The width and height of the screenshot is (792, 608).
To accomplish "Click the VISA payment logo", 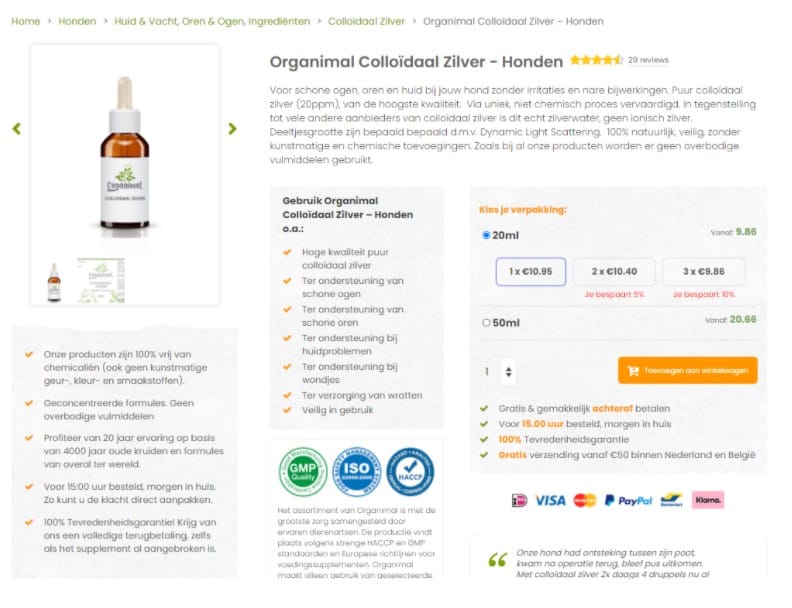I will point(550,500).
